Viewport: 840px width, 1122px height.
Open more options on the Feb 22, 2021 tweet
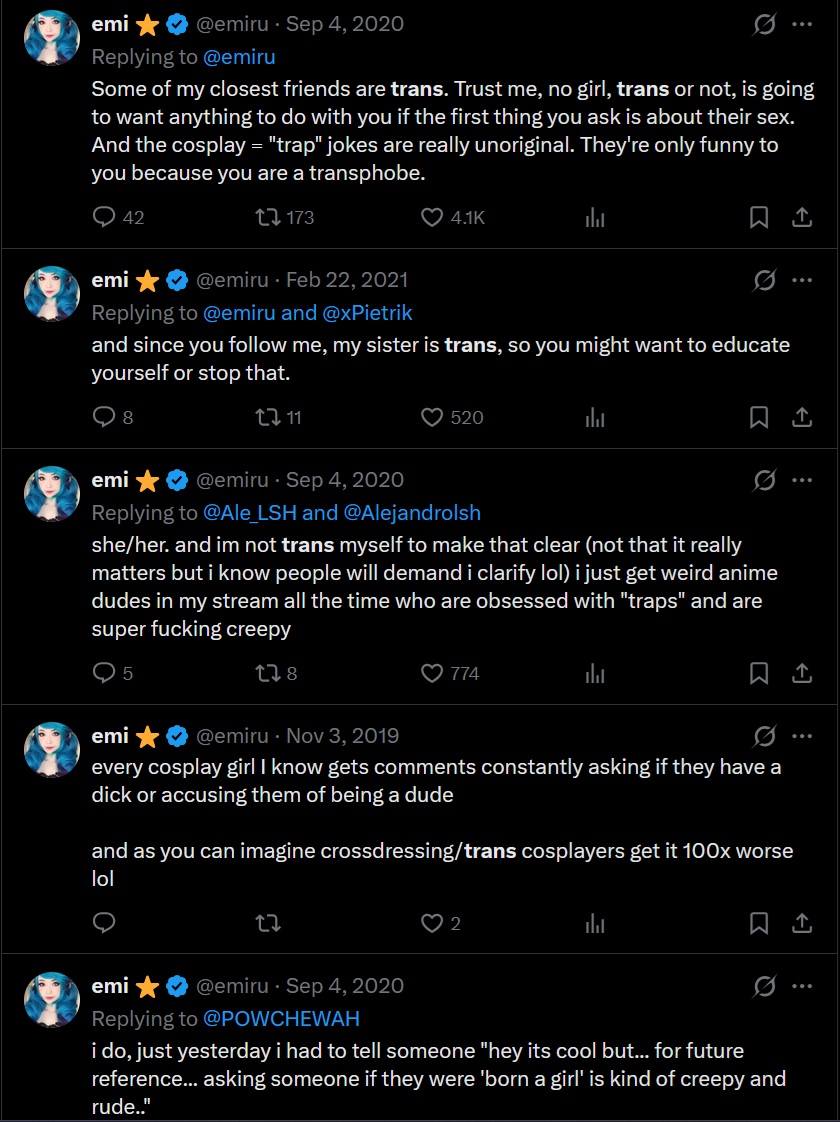(x=801, y=280)
